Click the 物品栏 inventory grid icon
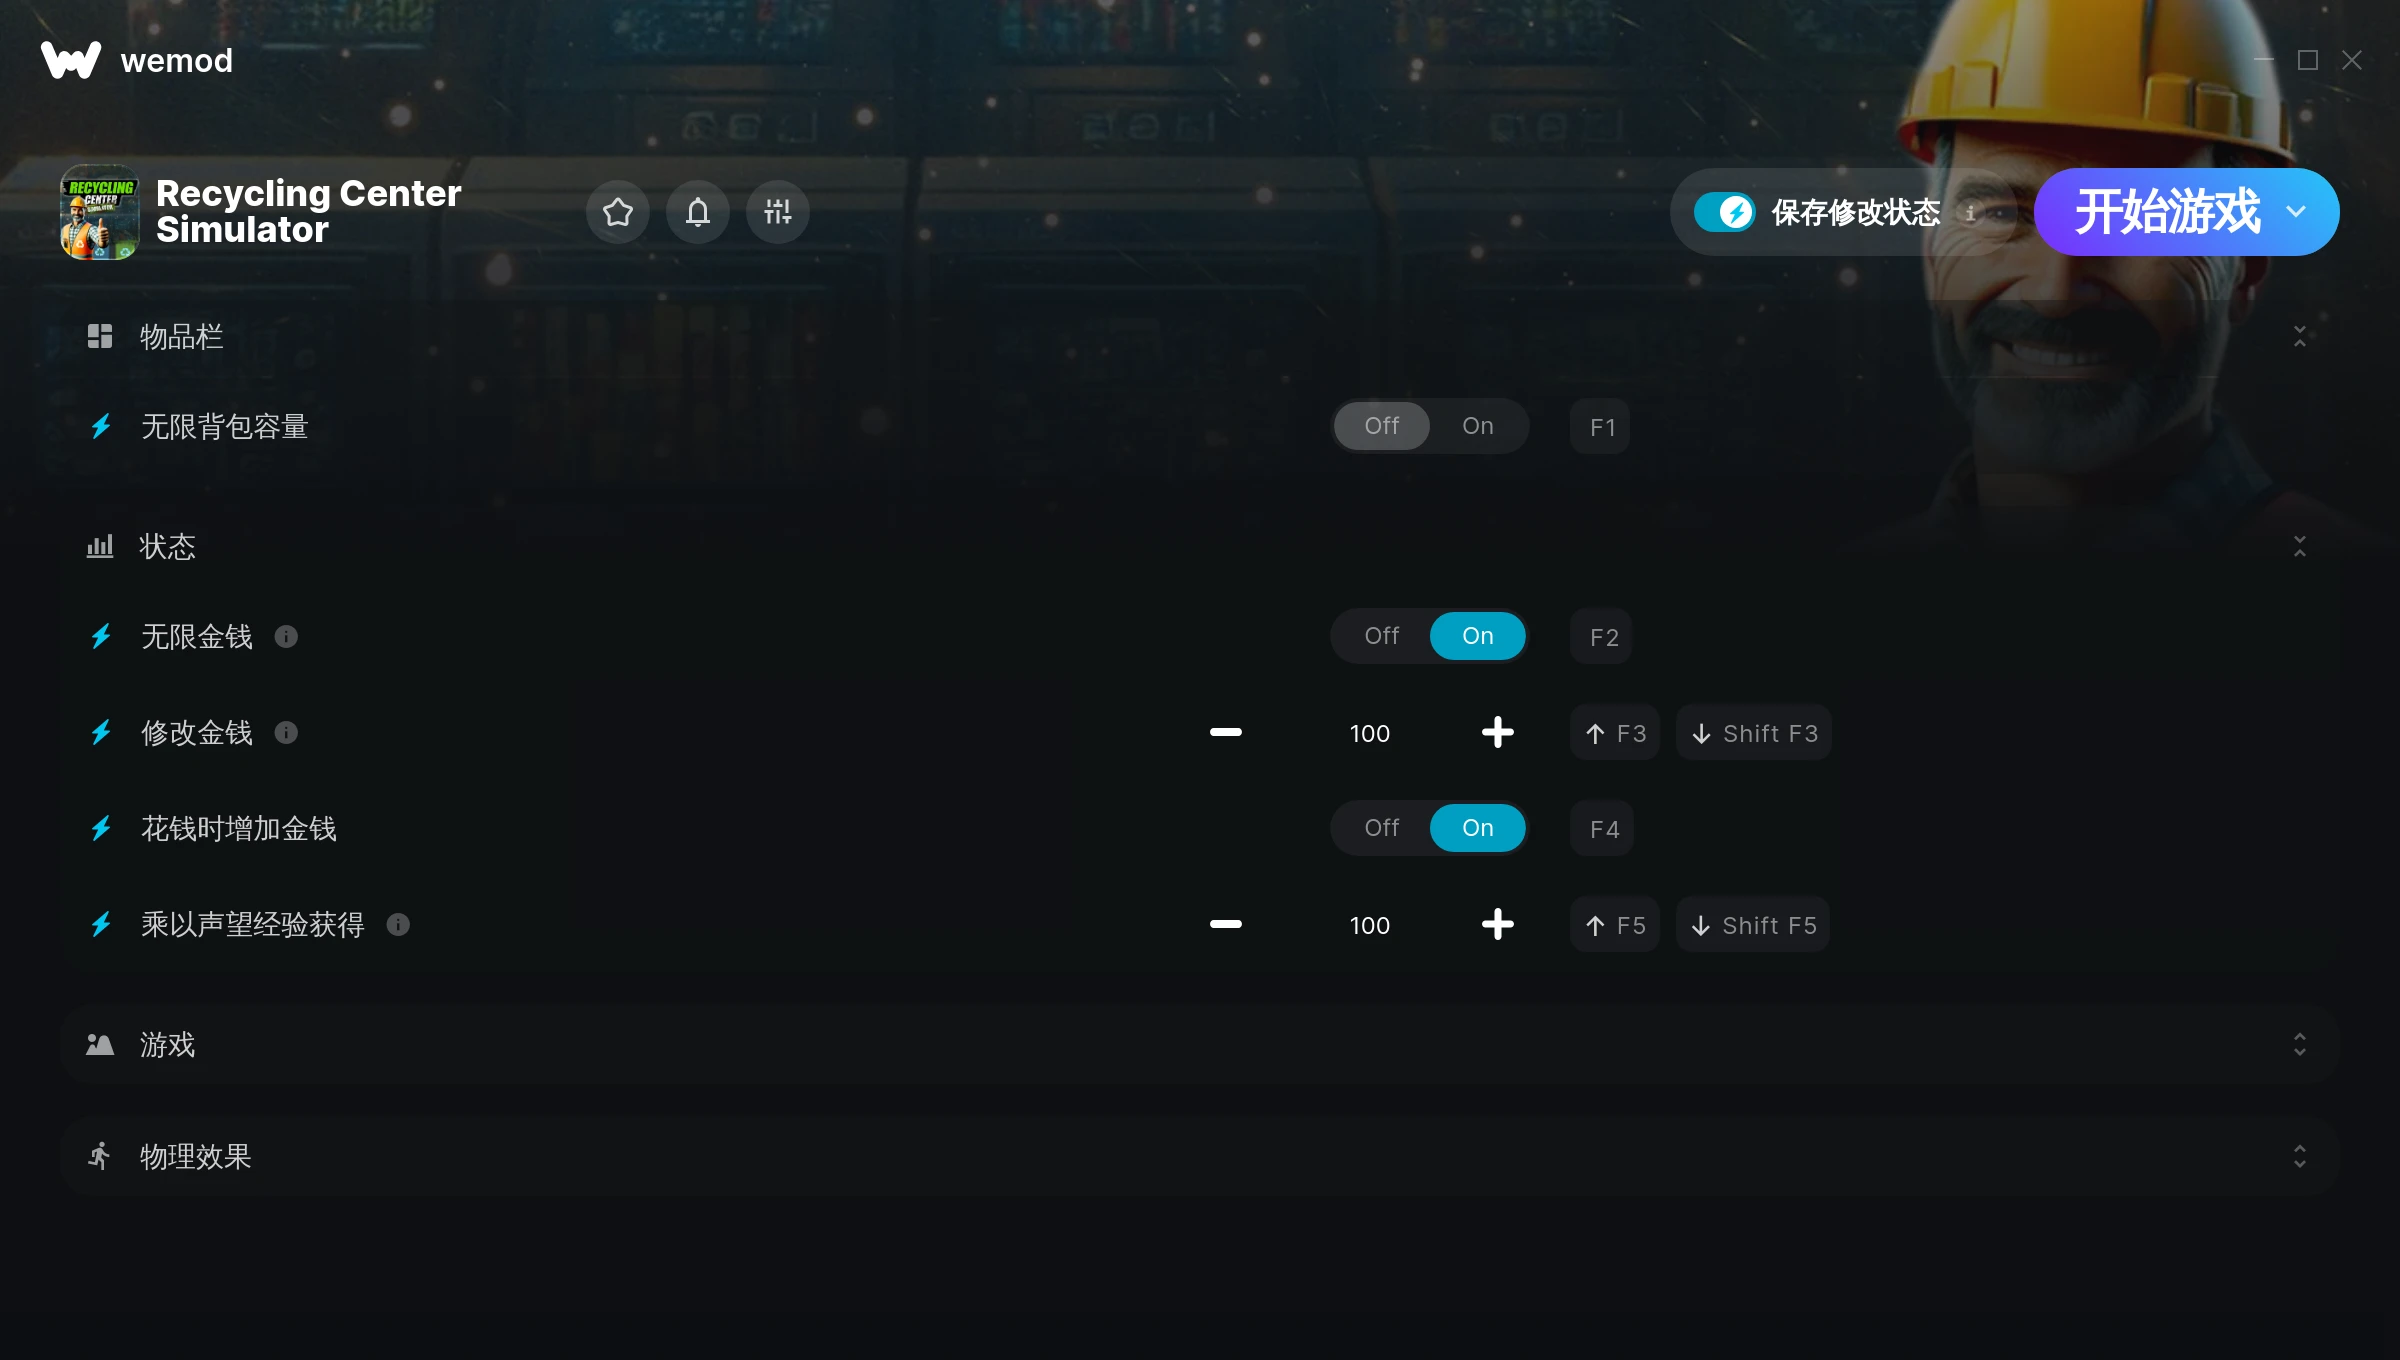Viewport: 2400px width, 1360px height. [99, 336]
